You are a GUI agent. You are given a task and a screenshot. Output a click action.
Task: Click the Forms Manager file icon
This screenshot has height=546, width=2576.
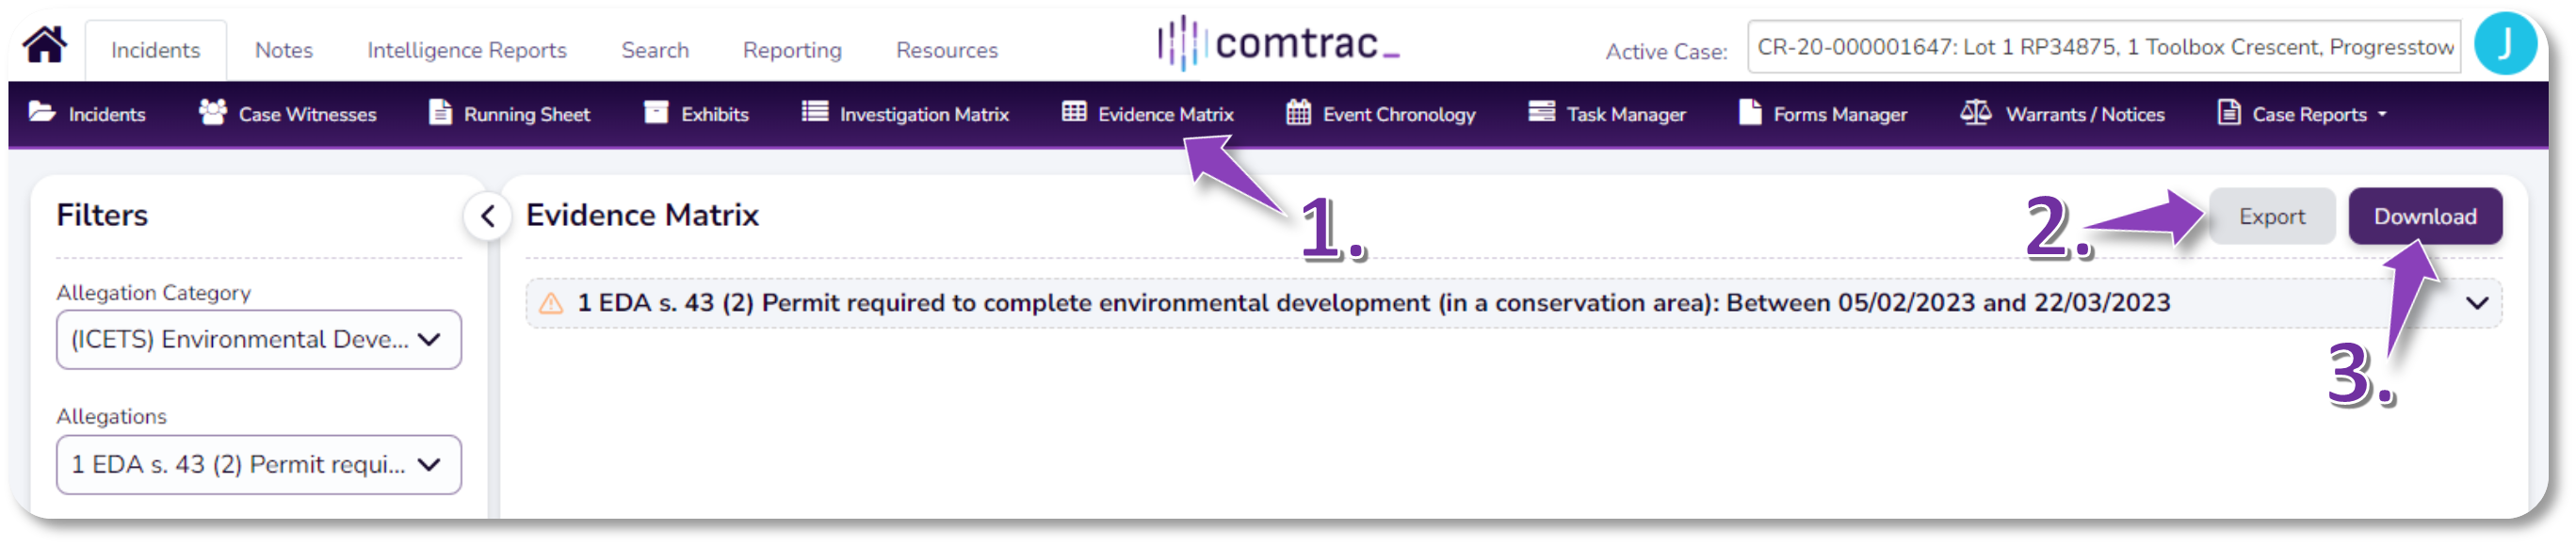coord(1749,112)
